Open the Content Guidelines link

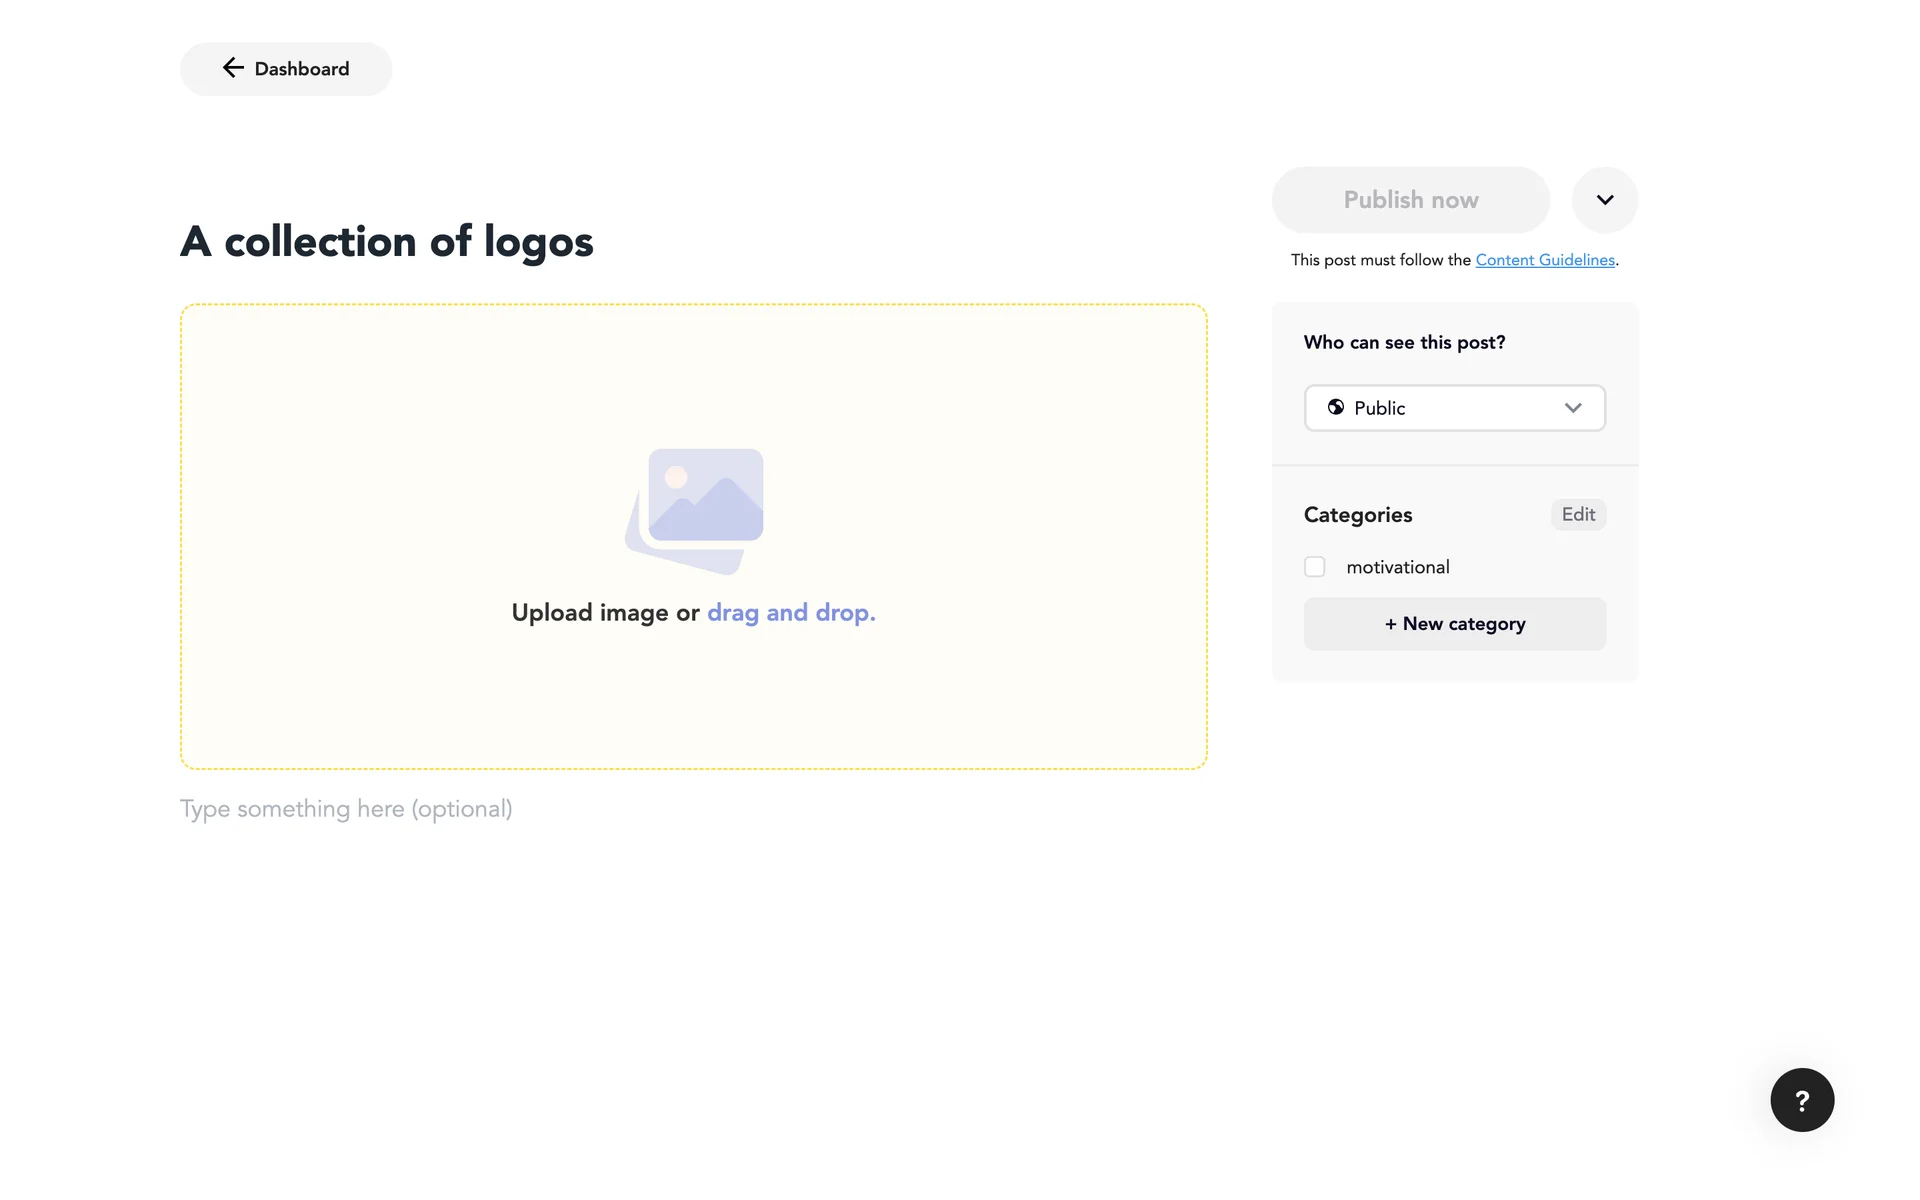[1545, 260]
